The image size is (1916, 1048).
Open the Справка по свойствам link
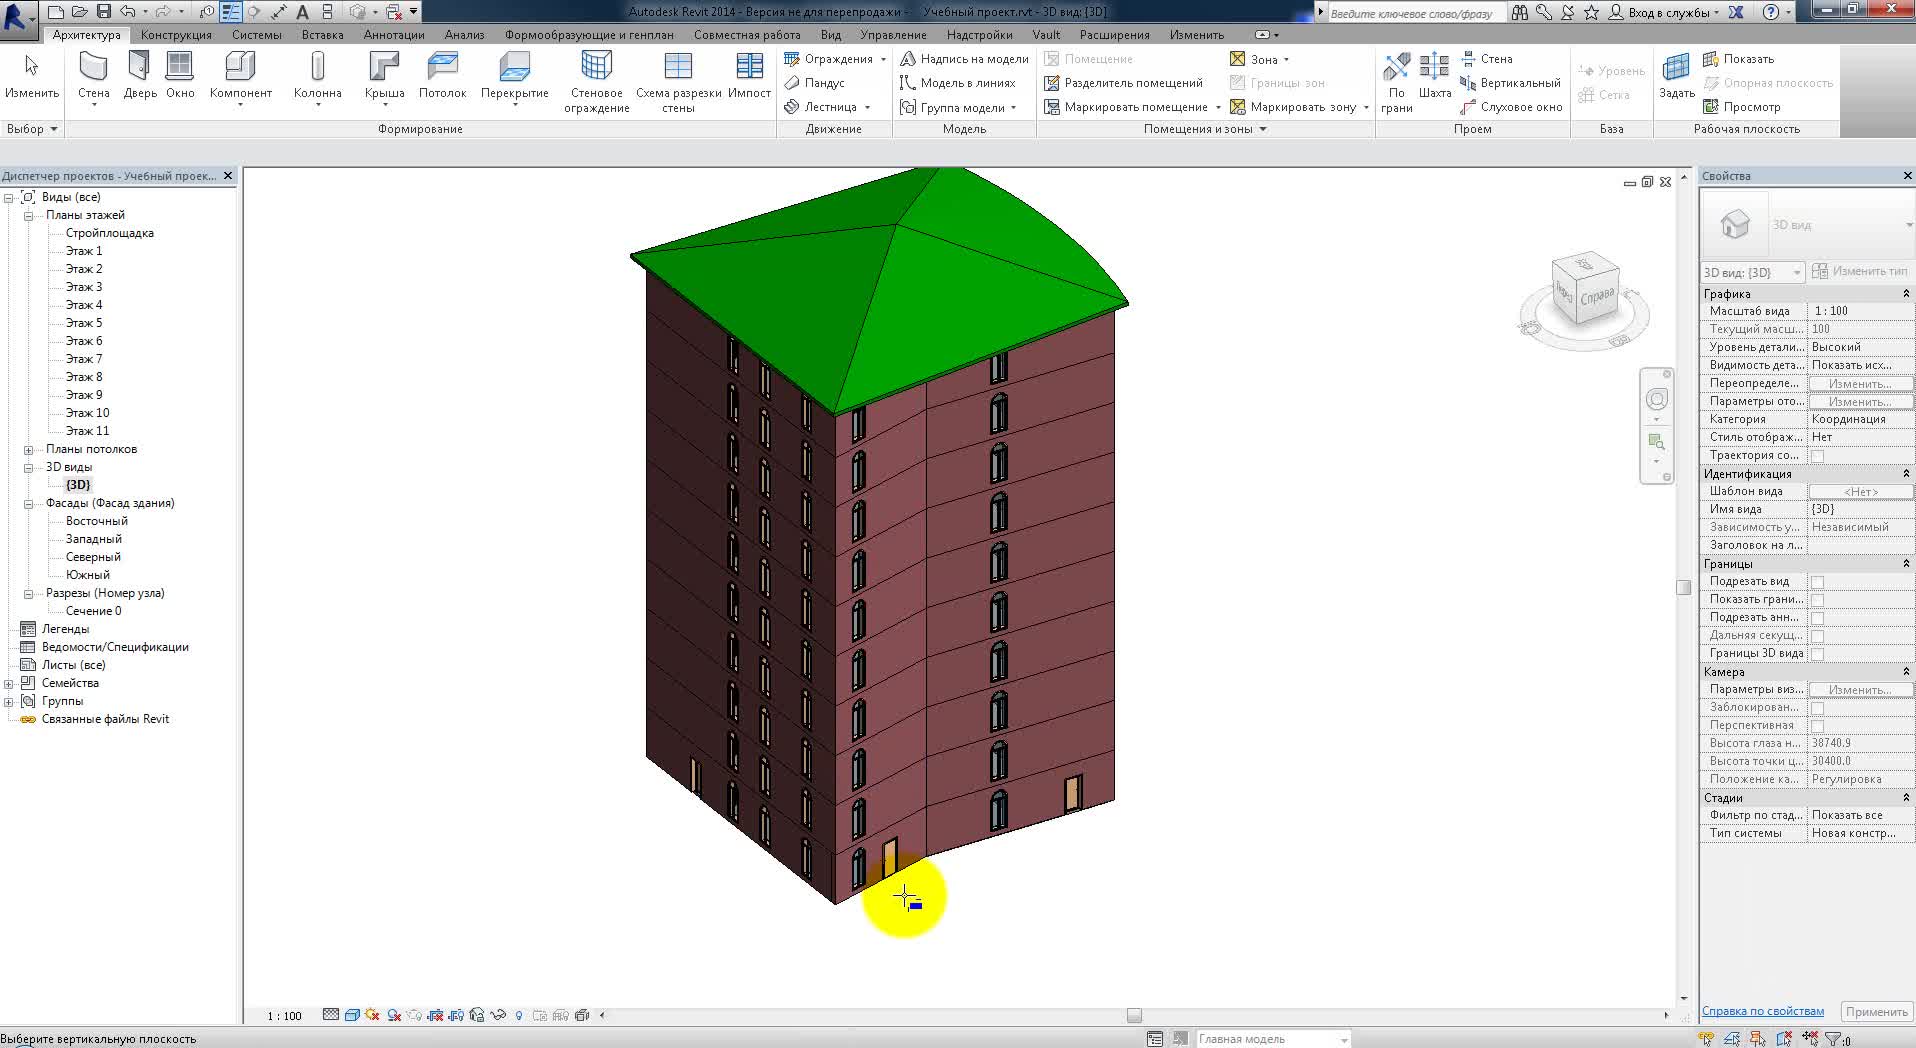(1762, 1011)
